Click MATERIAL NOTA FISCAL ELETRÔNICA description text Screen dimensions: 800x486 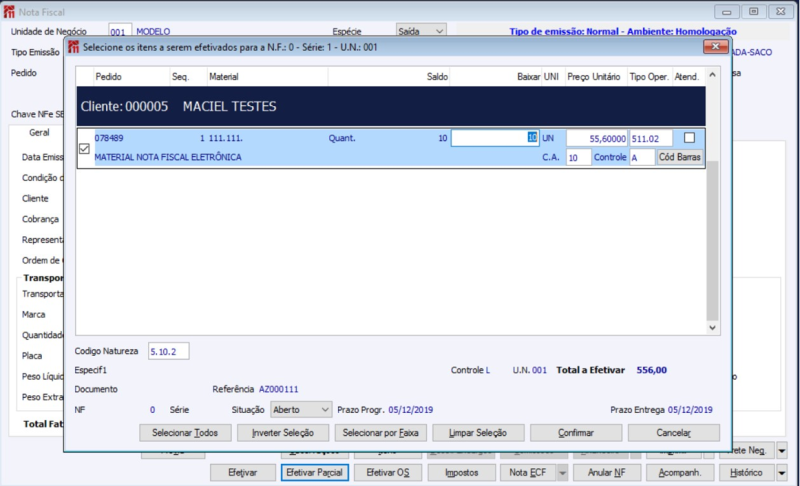click(168, 157)
